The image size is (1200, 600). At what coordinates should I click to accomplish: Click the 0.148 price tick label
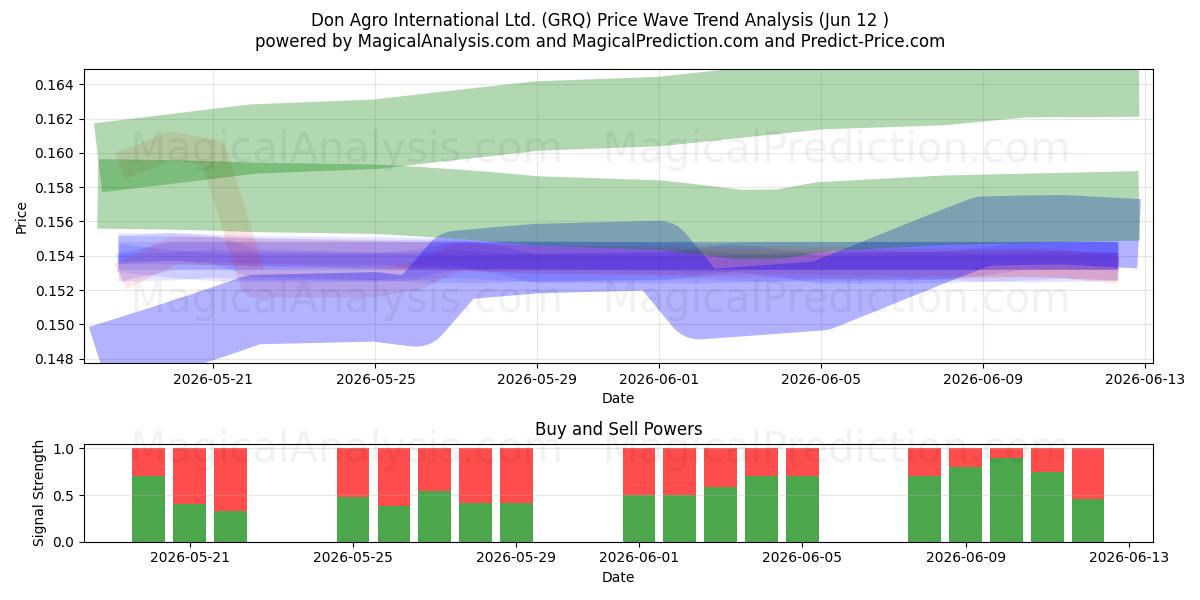tap(56, 359)
